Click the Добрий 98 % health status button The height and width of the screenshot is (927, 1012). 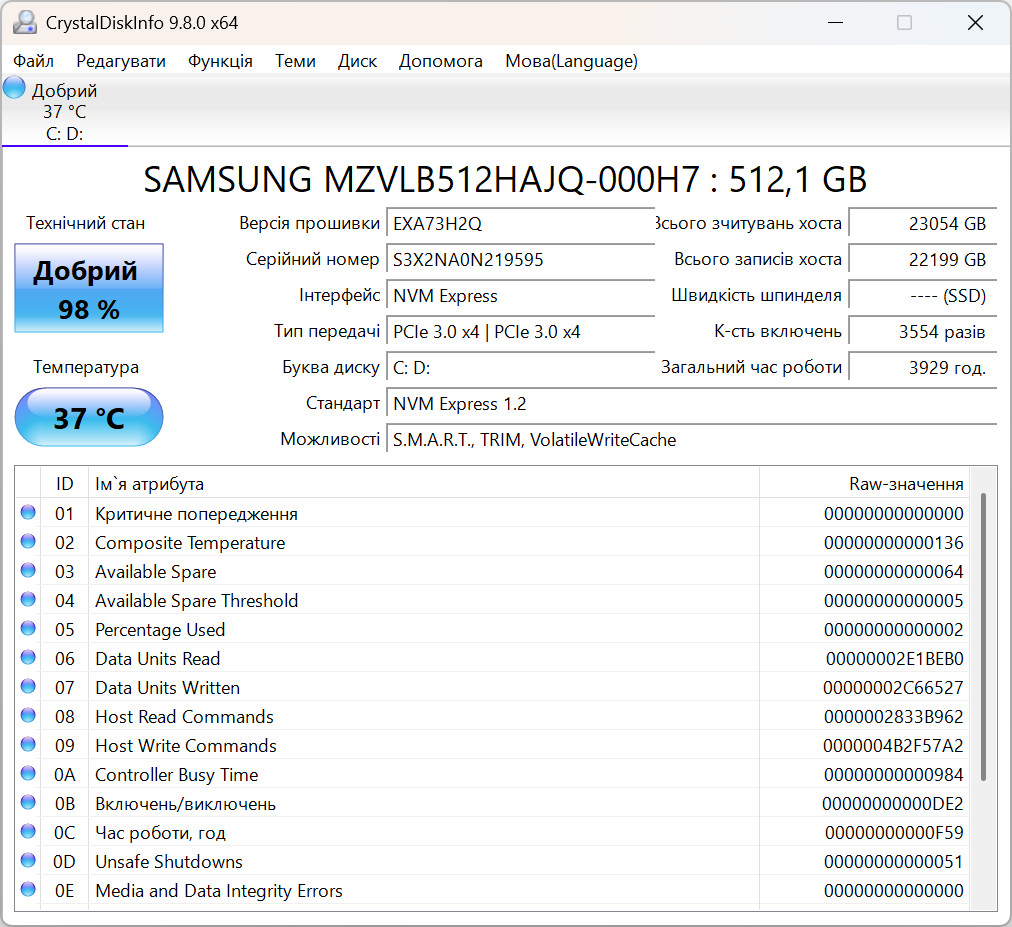pos(89,288)
